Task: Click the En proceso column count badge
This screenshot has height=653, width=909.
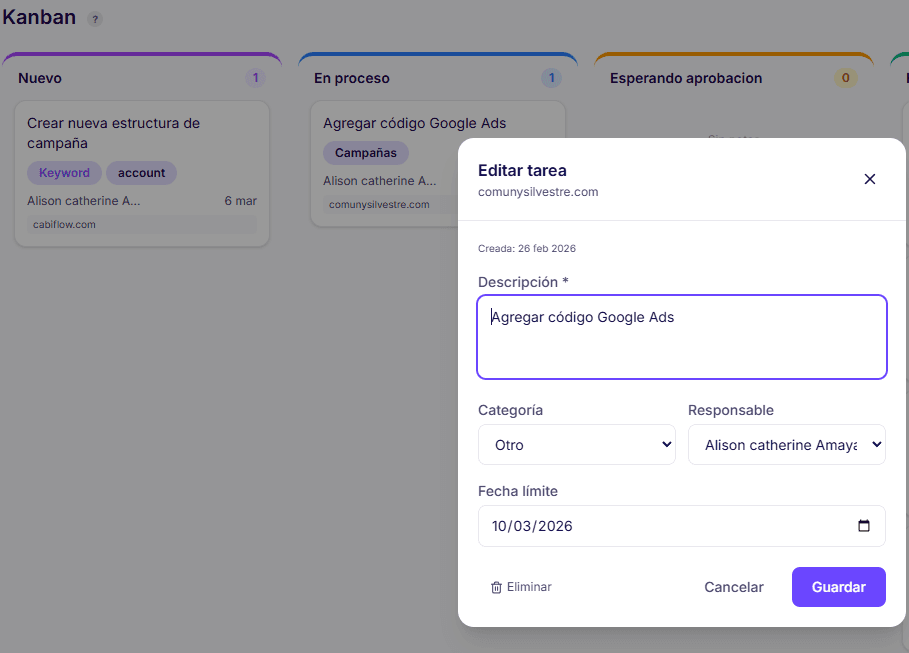Action: [551, 77]
